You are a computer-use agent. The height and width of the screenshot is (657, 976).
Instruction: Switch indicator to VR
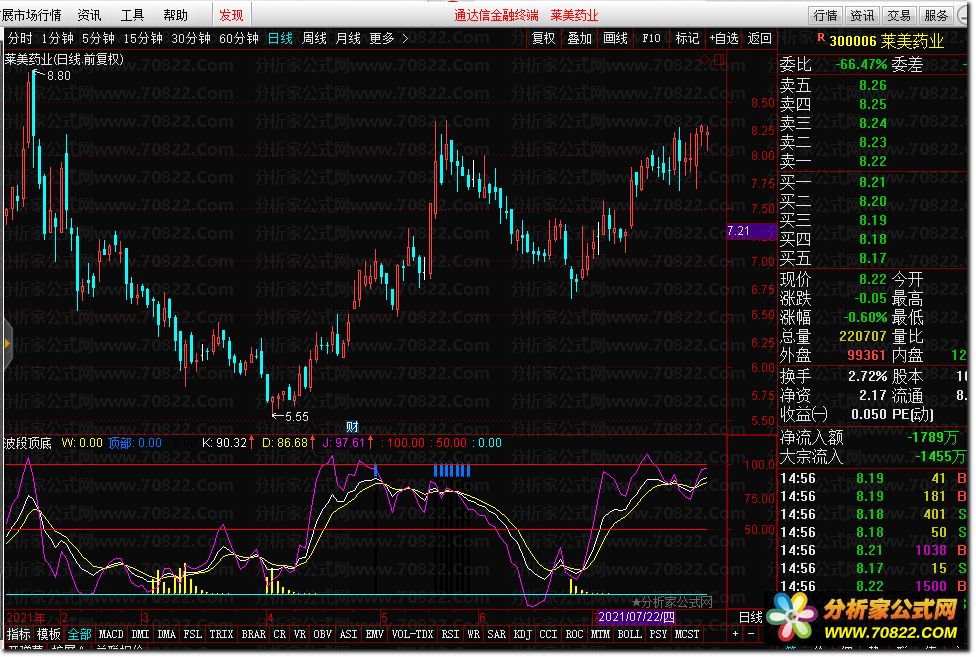299,634
